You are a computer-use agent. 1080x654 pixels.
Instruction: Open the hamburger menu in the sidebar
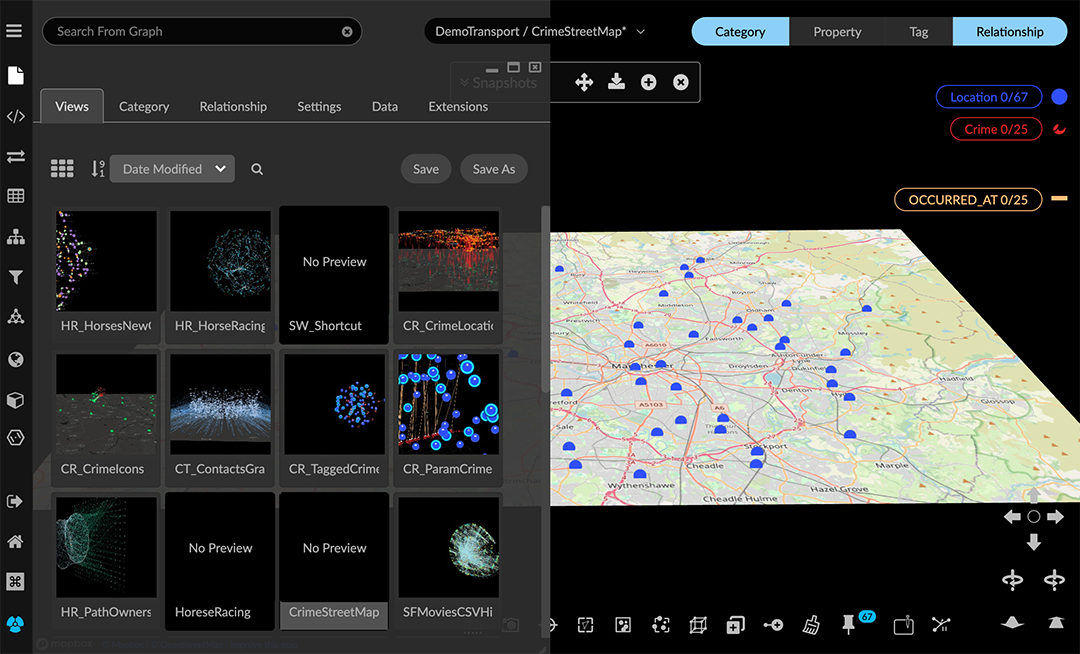tap(14, 31)
